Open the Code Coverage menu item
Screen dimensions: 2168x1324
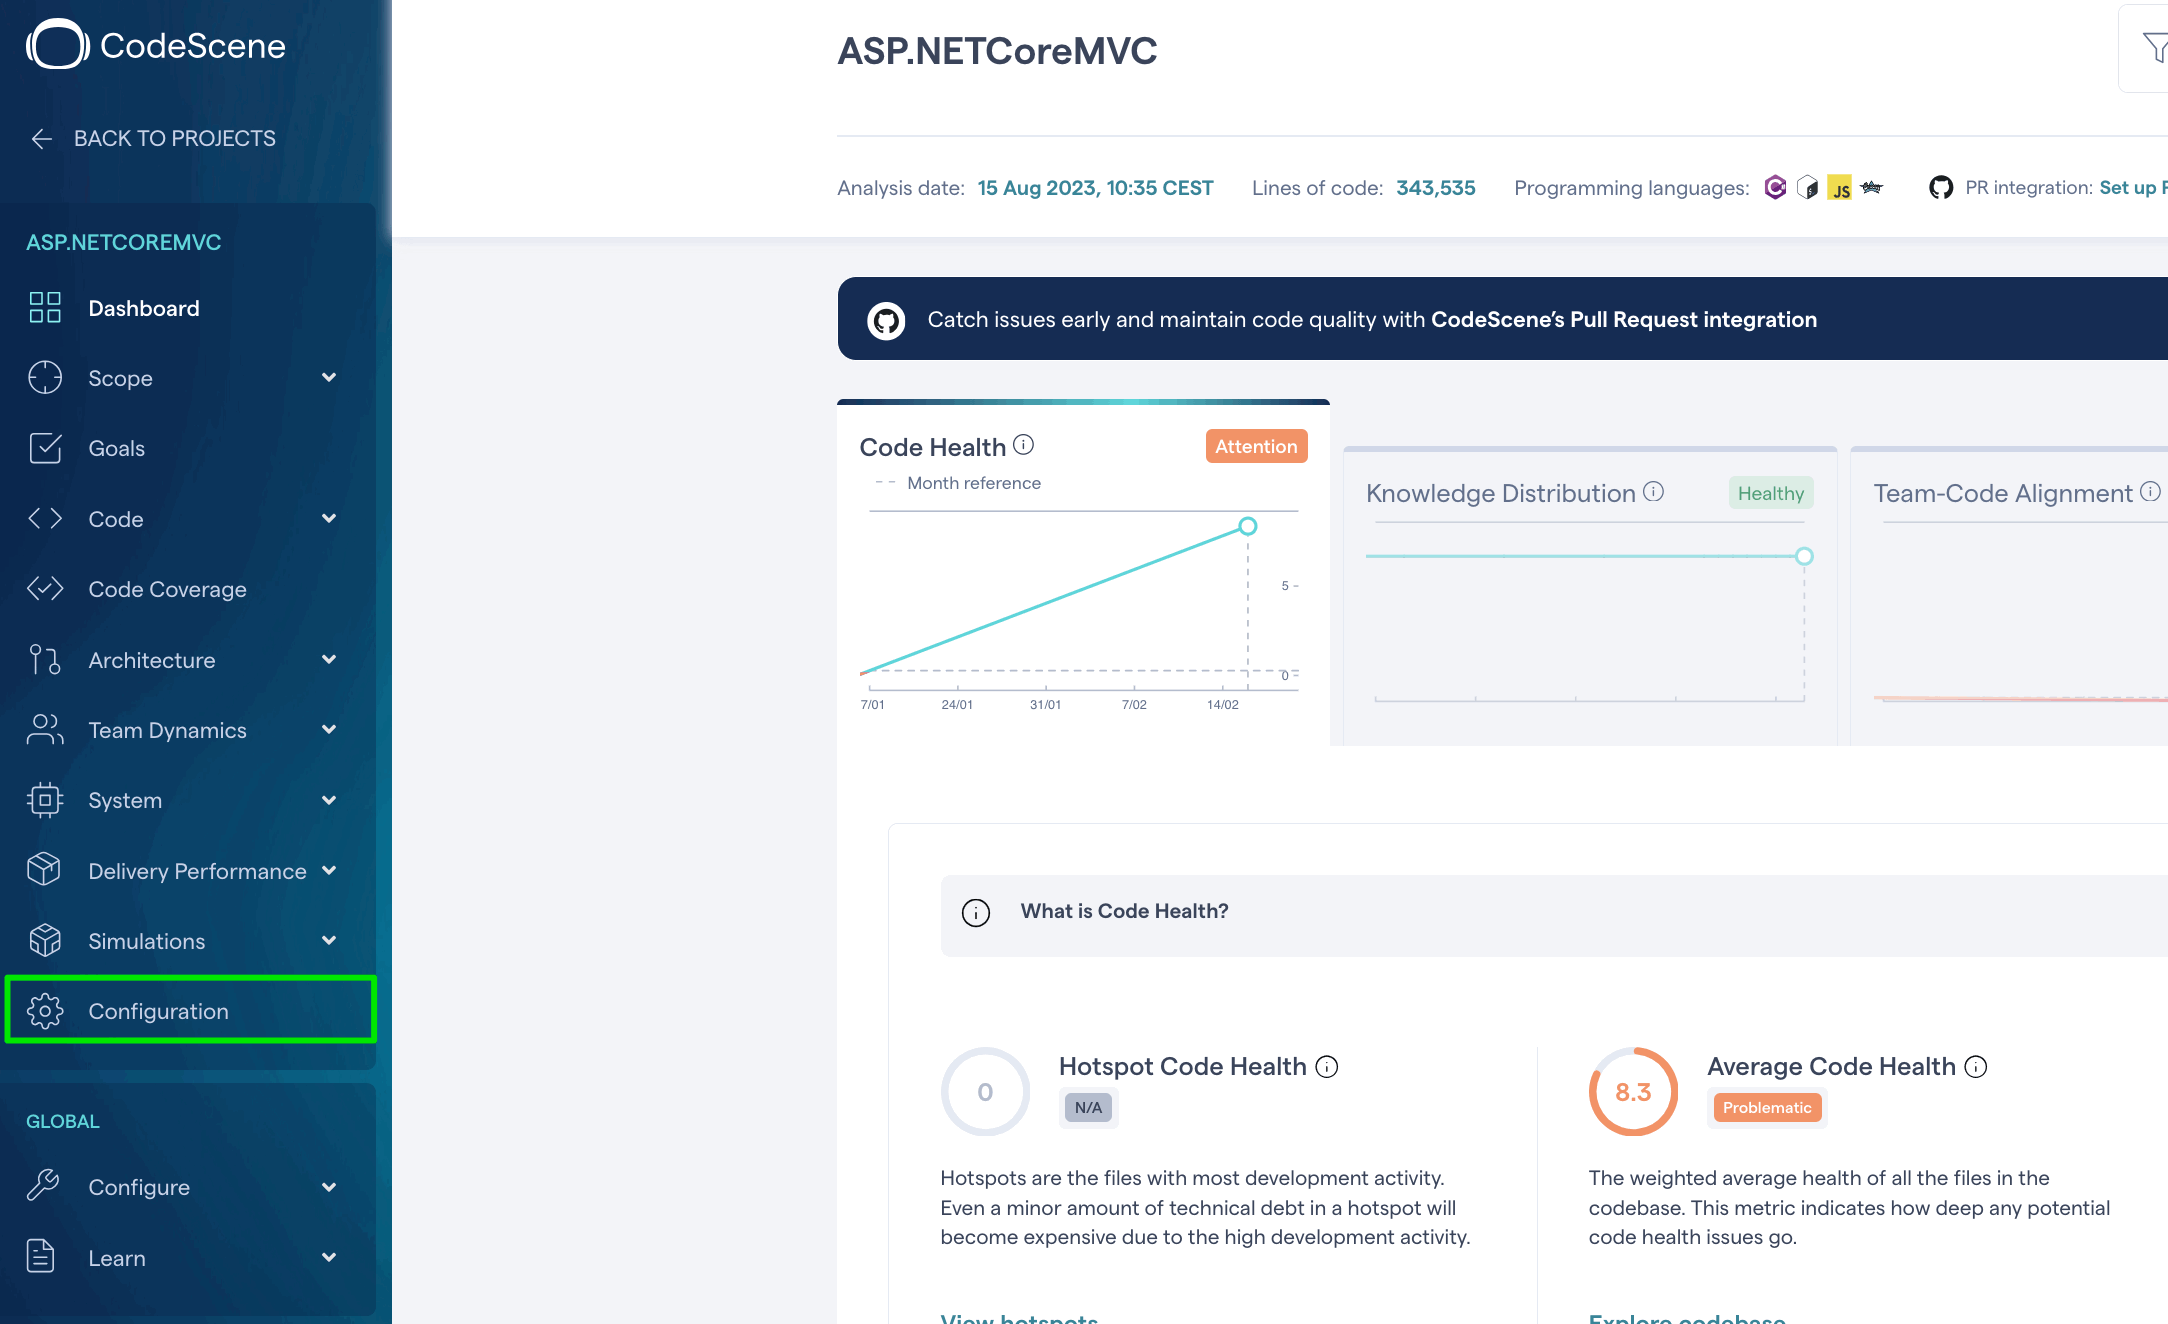click(x=190, y=589)
